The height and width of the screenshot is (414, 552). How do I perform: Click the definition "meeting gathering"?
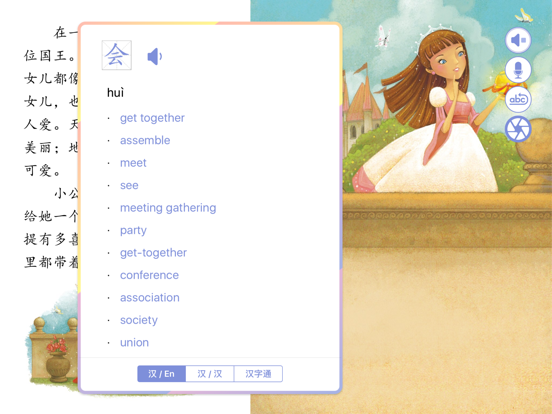pyautogui.click(x=168, y=208)
